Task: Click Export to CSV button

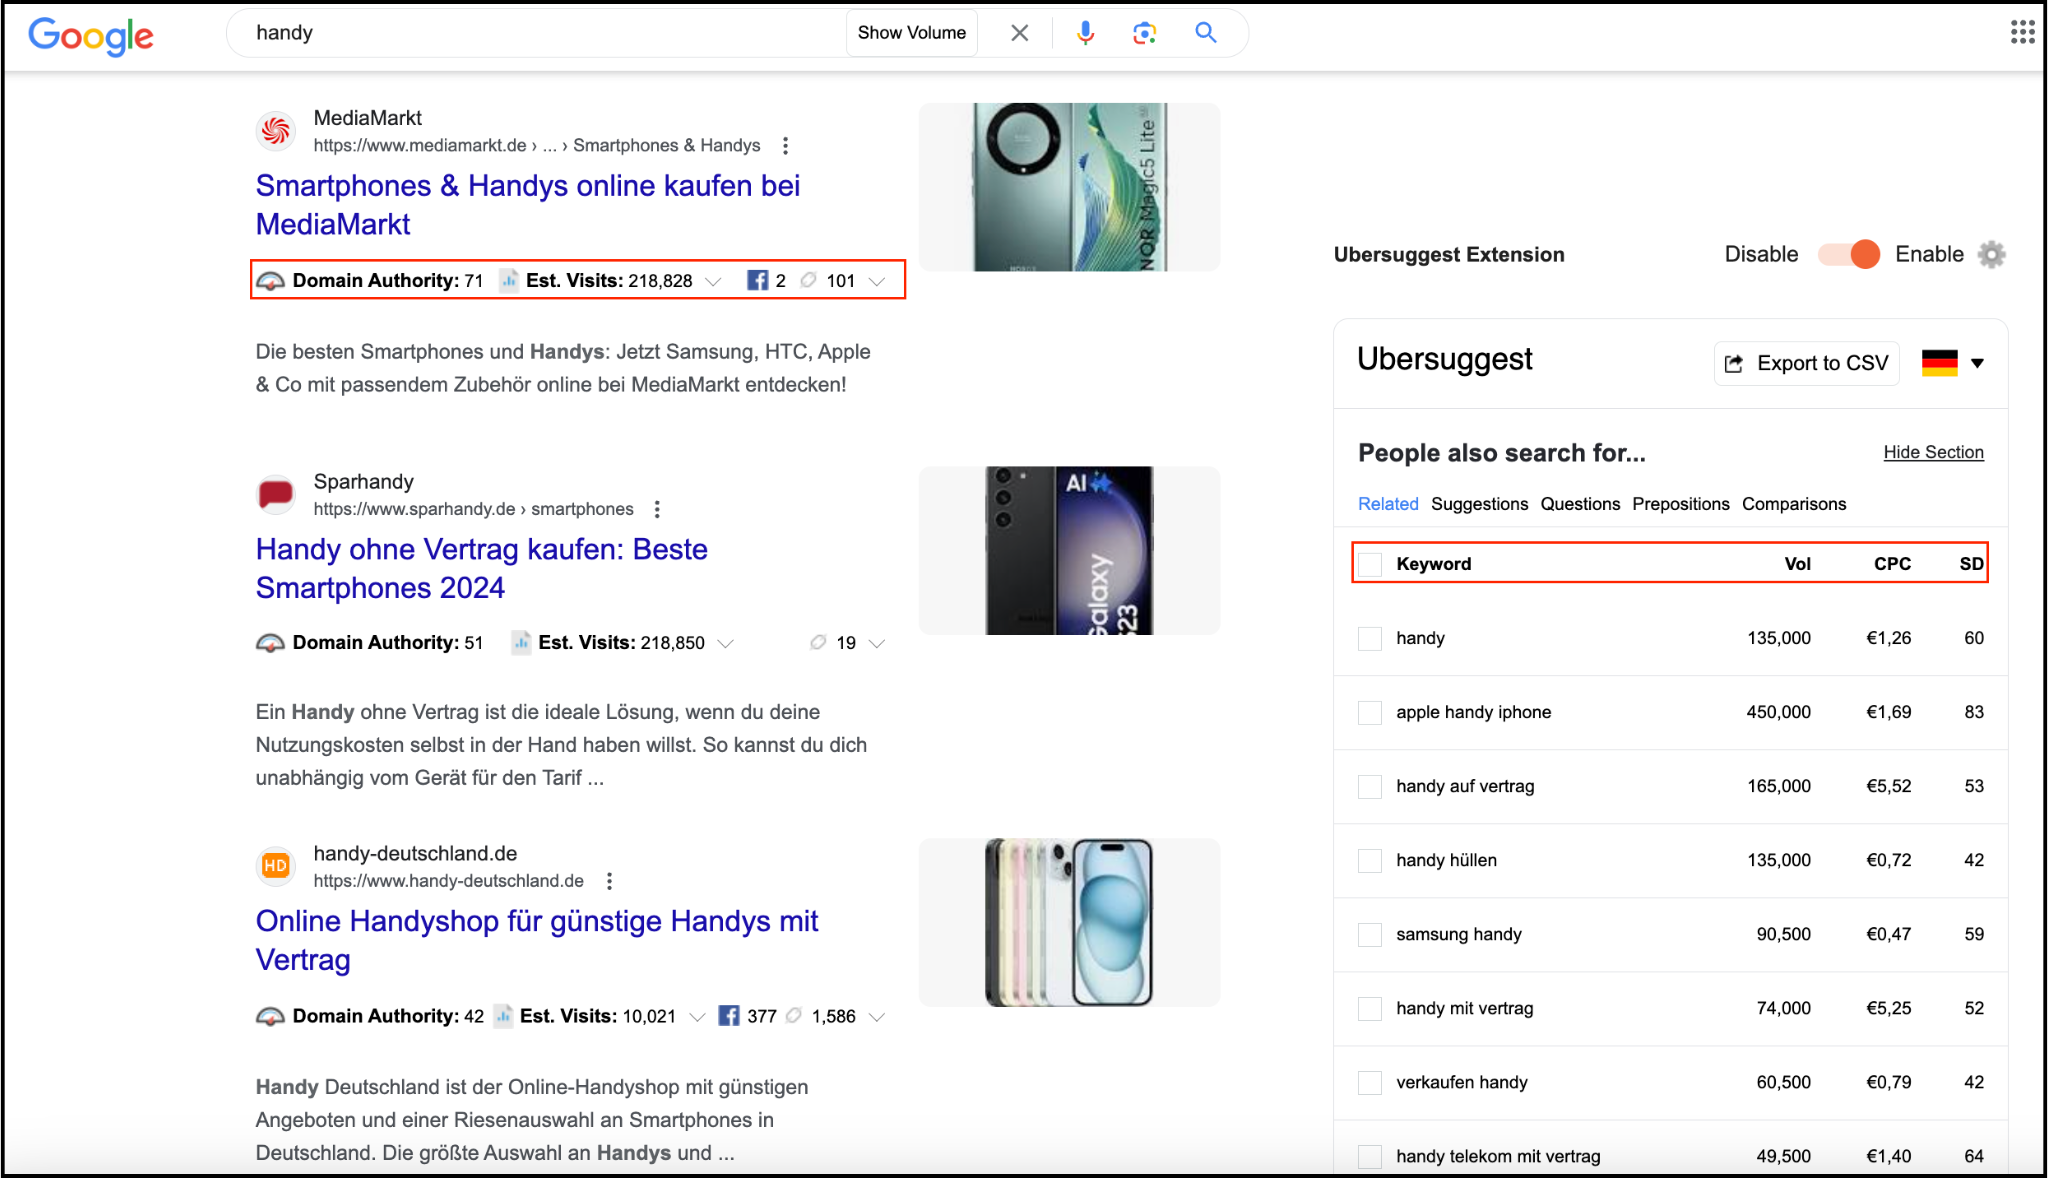Action: click(x=1807, y=363)
